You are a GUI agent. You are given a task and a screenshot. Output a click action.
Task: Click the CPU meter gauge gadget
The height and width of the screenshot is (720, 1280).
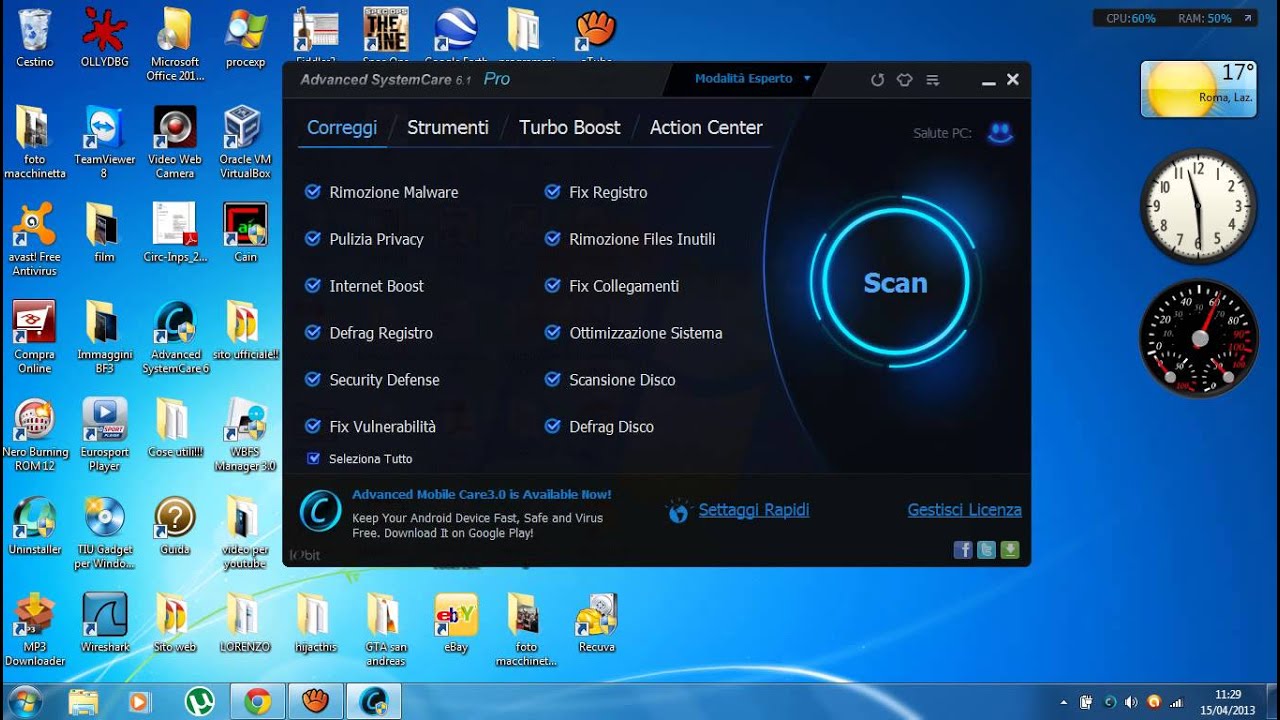(x=1199, y=338)
